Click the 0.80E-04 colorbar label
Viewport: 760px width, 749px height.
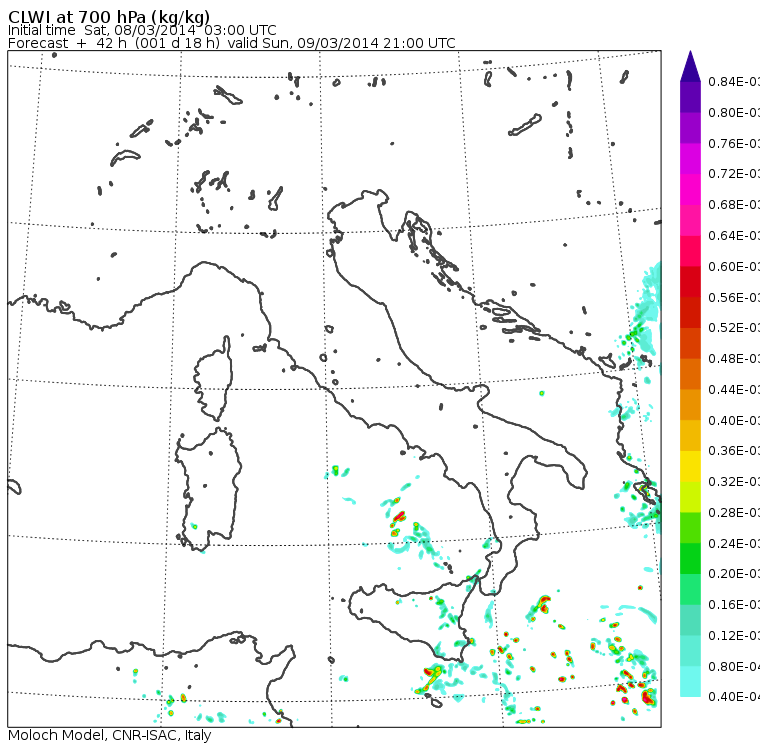pyautogui.click(x=734, y=667)
